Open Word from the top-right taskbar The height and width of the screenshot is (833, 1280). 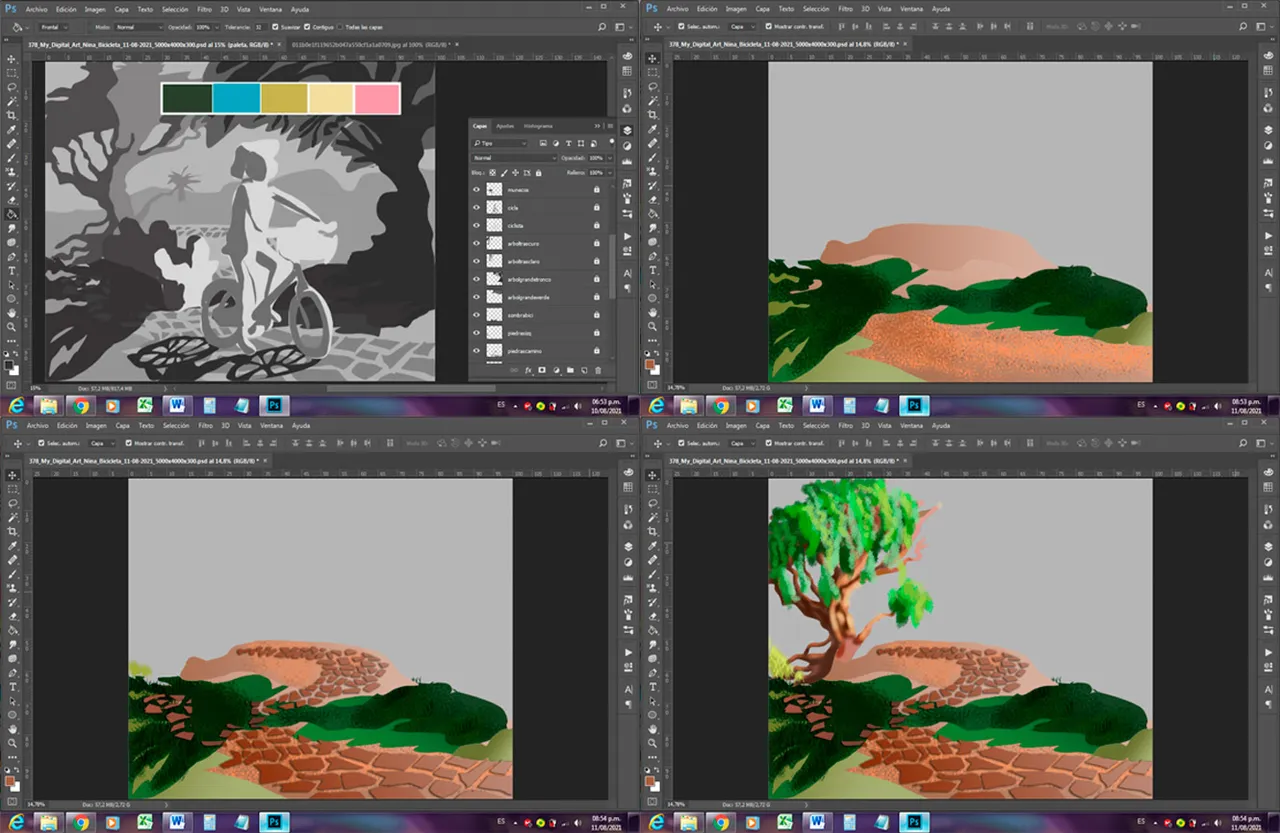[x=817, y=406]
